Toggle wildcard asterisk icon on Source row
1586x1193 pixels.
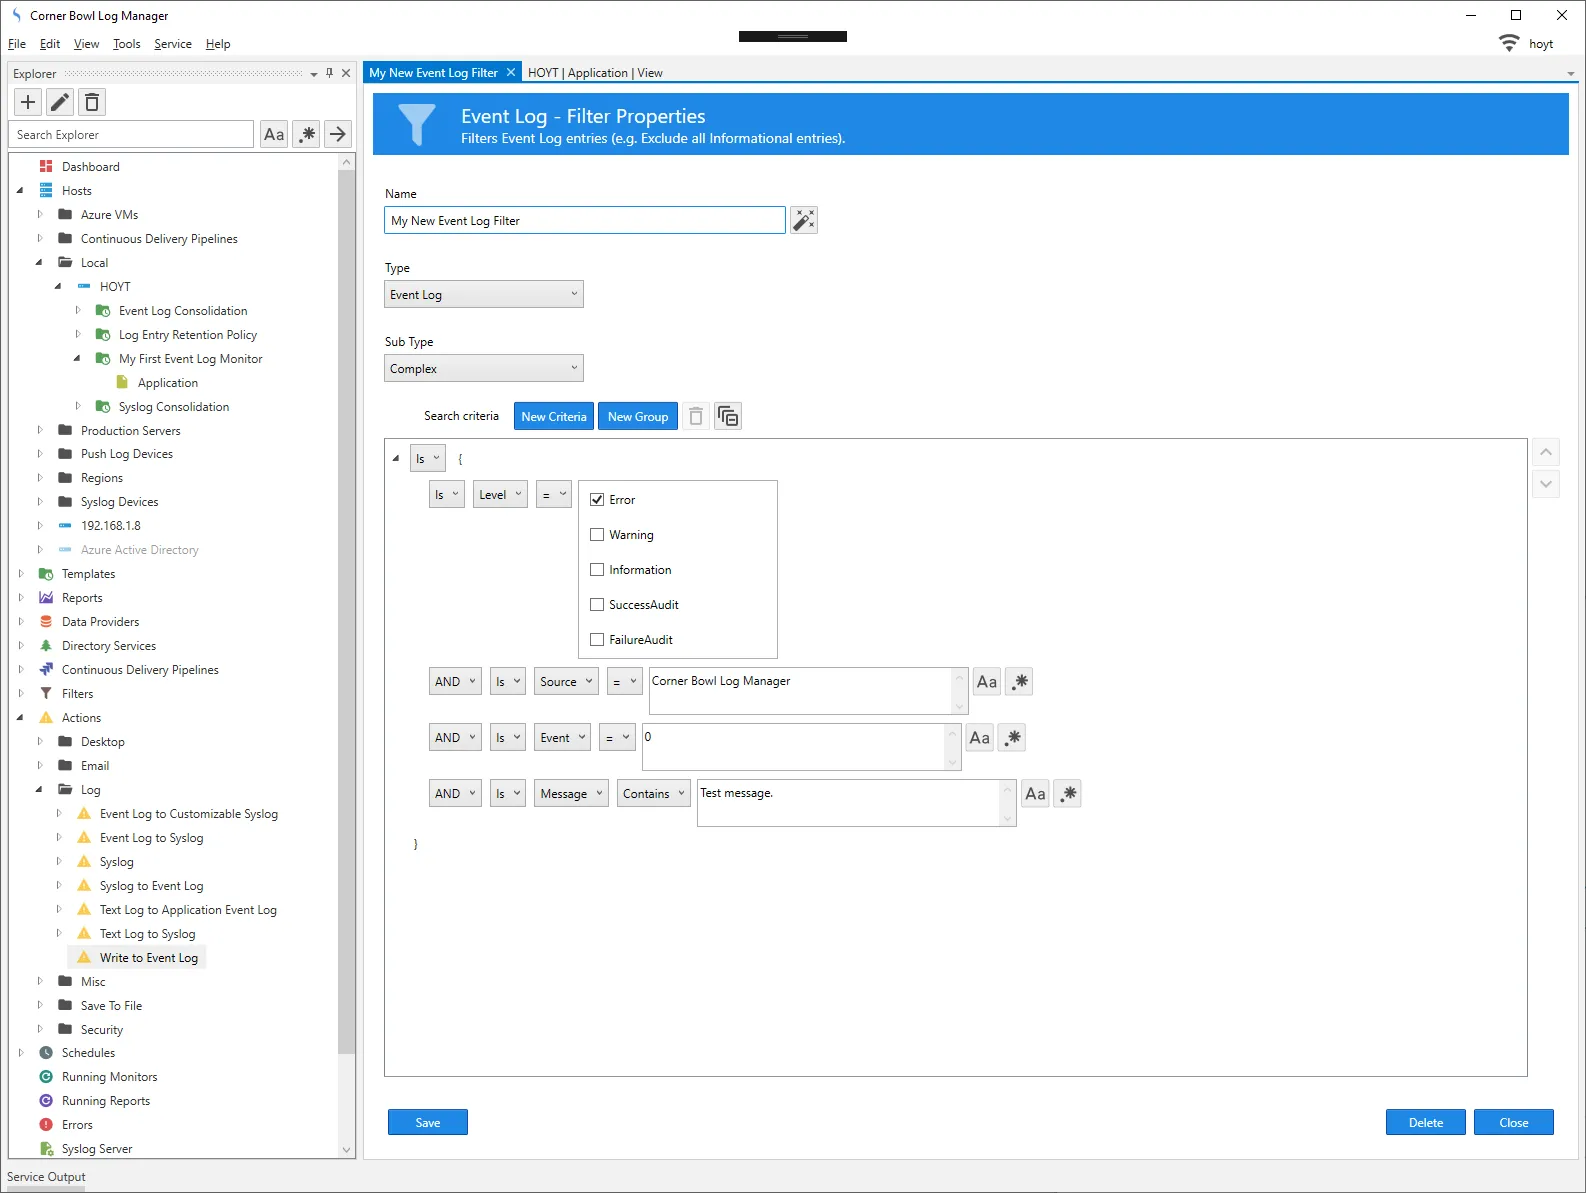point(1019,682)
